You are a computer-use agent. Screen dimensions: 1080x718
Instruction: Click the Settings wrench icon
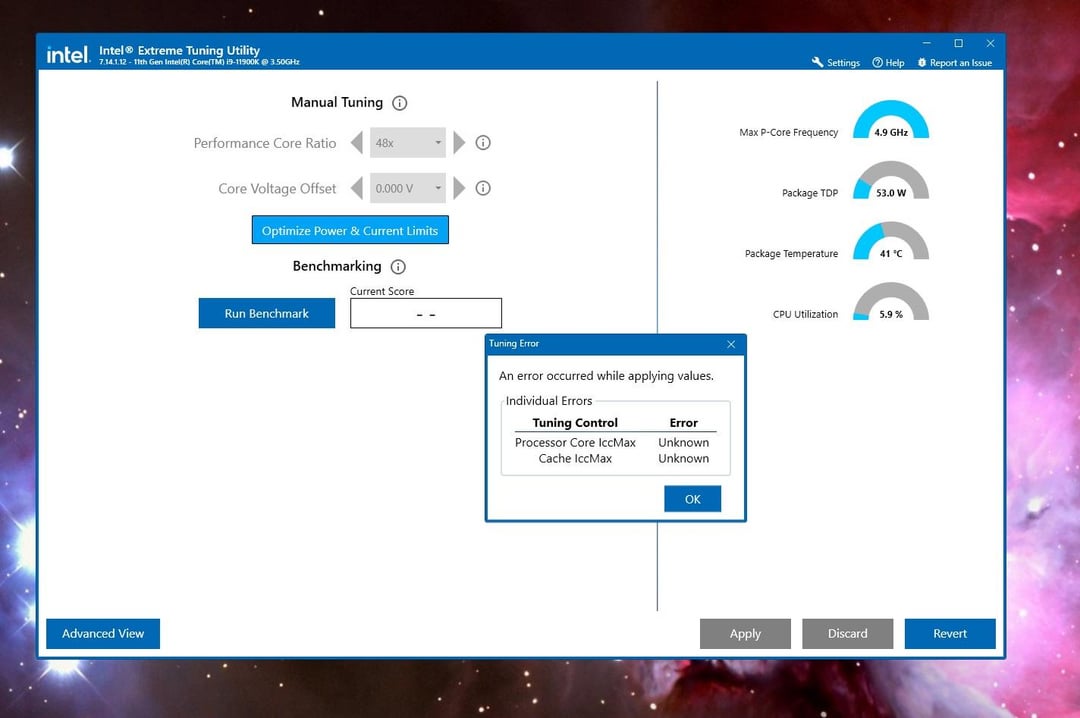818,62
